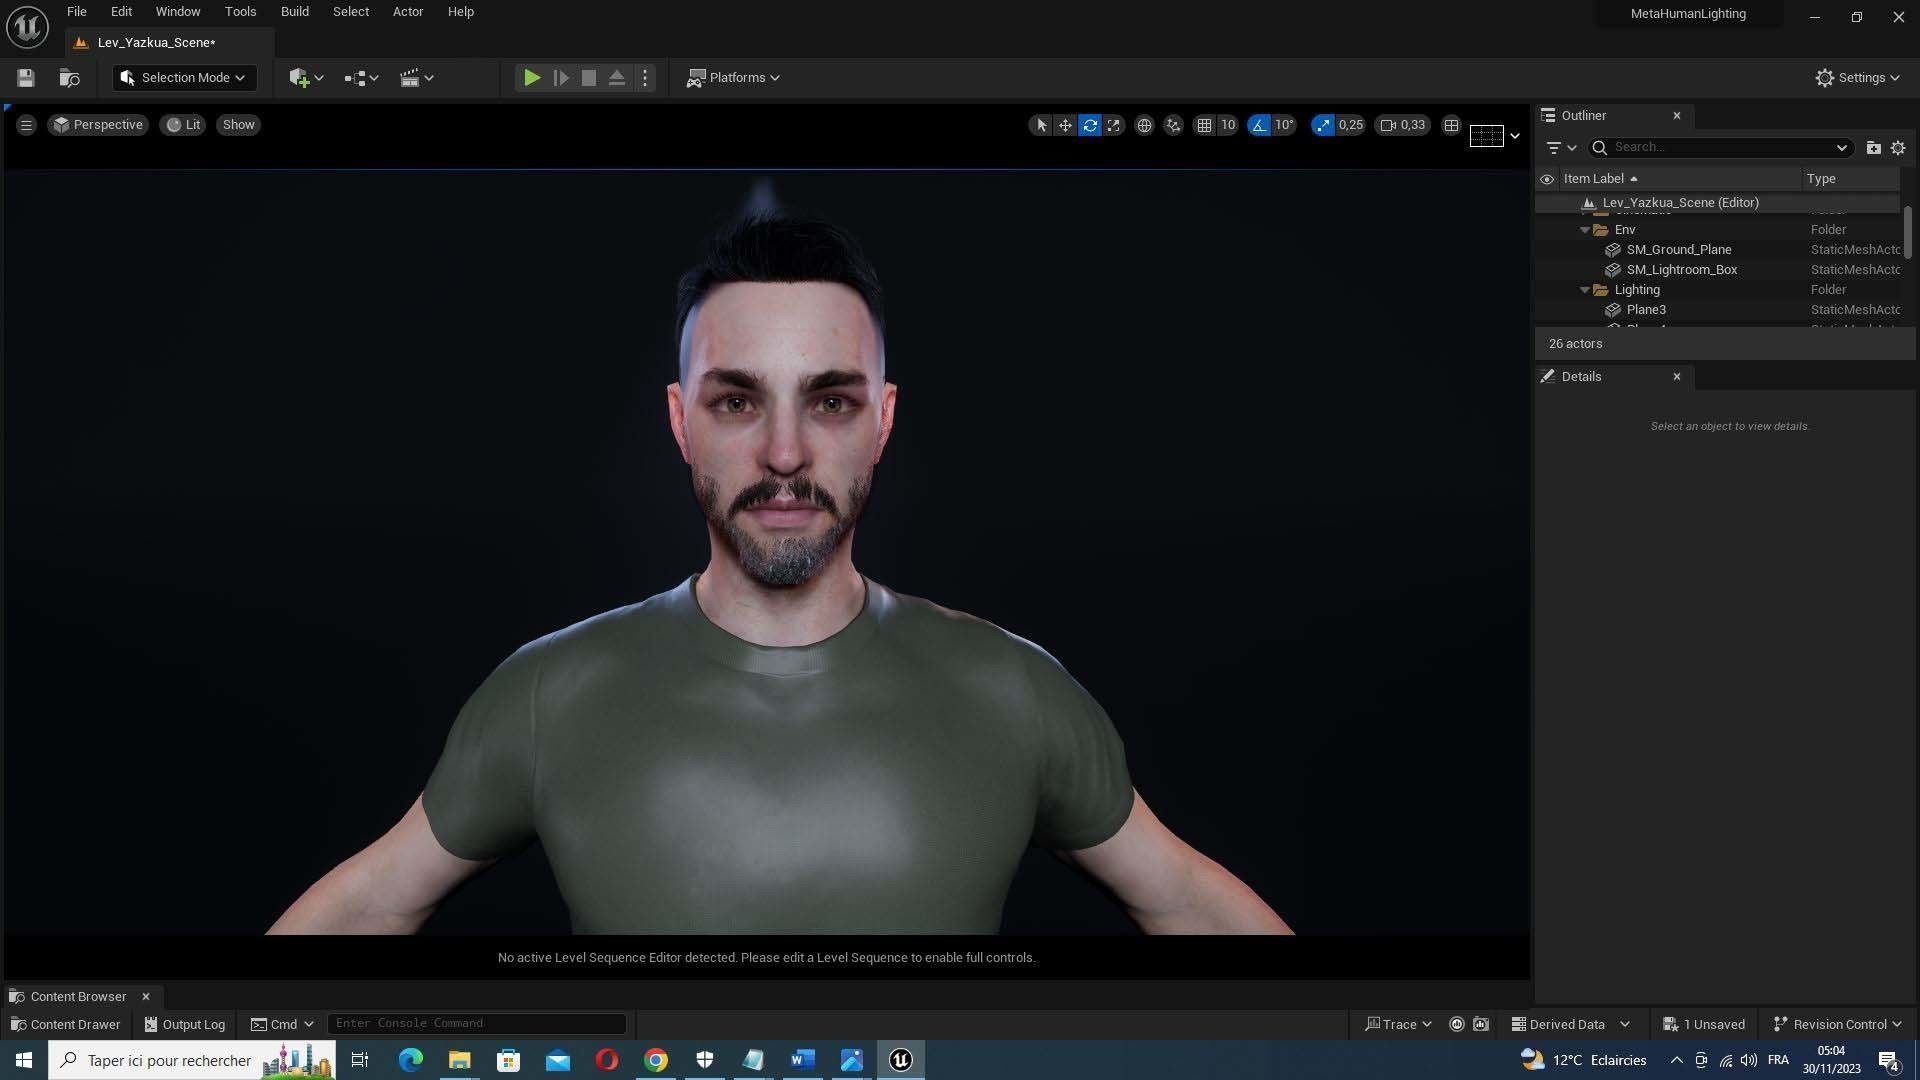
Task: Click the Save level floppy icon
Action: click(26, 78)
